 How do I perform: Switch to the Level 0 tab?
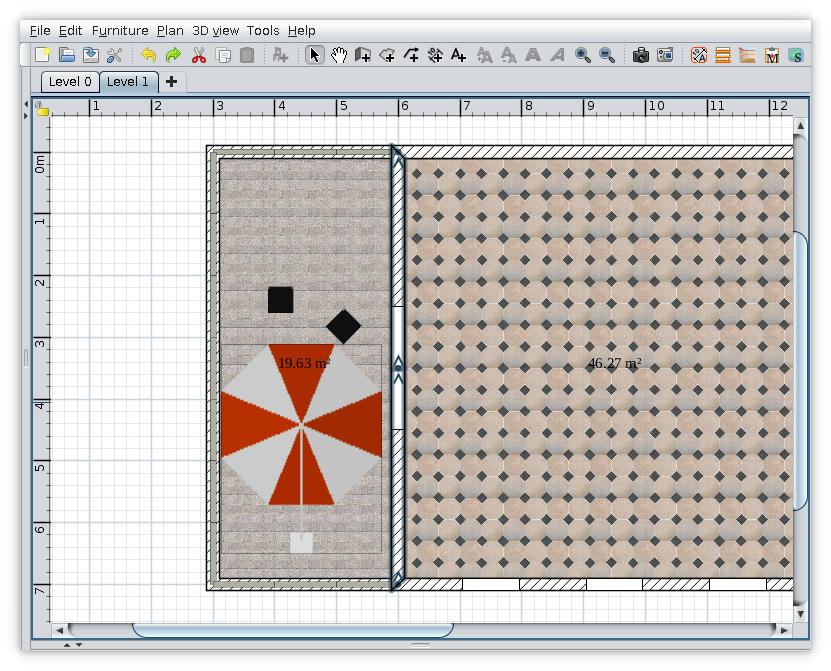70,82
